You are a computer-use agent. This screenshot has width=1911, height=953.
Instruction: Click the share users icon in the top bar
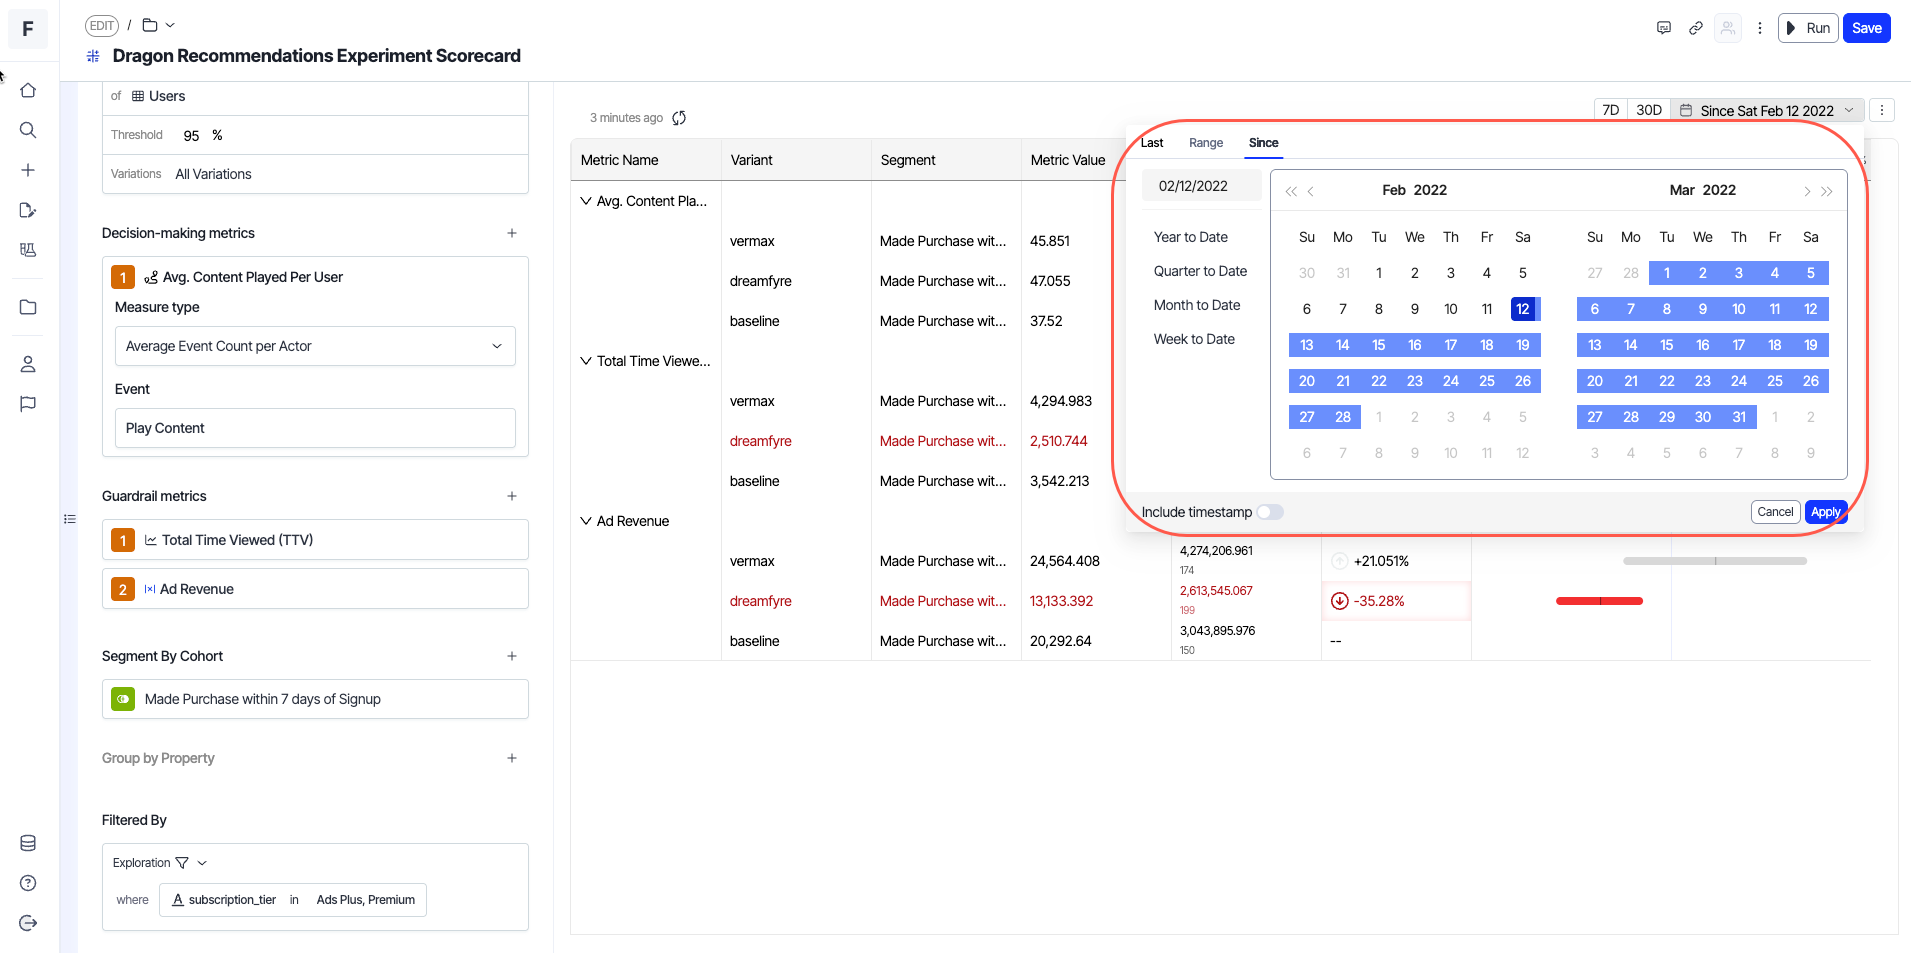(x=1728, y=28)
